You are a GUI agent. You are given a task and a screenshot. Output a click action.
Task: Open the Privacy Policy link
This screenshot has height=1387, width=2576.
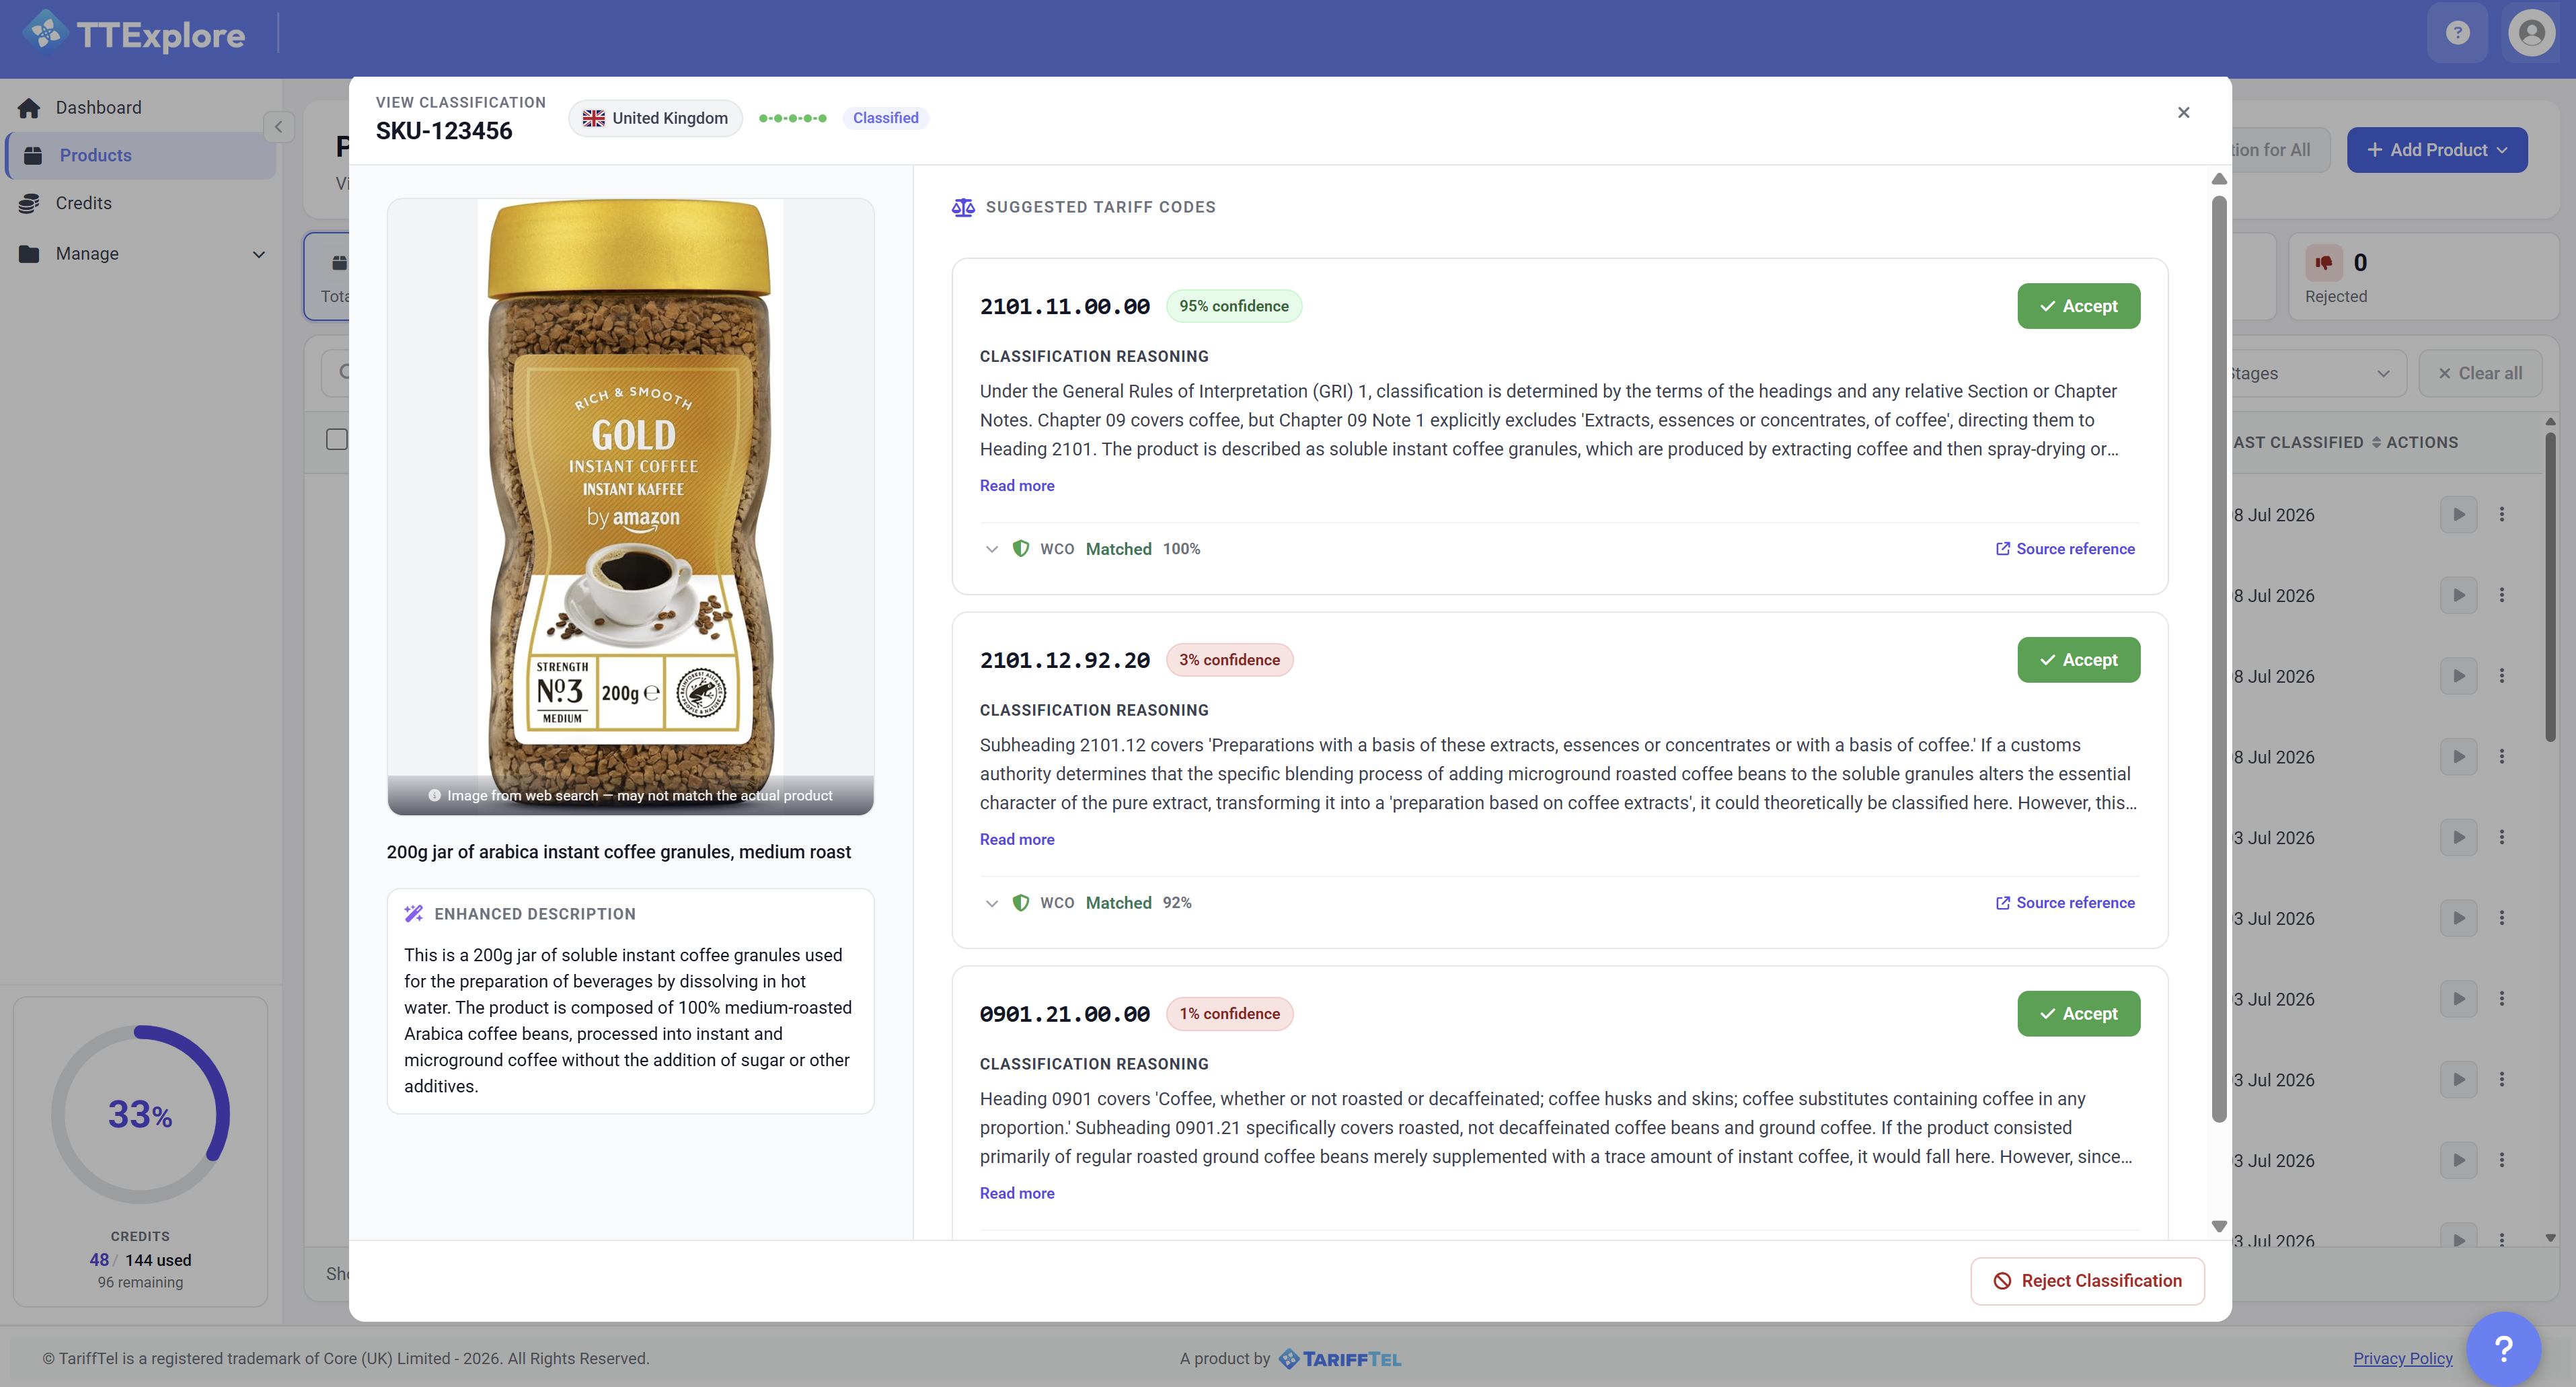click(2402, 1359)
